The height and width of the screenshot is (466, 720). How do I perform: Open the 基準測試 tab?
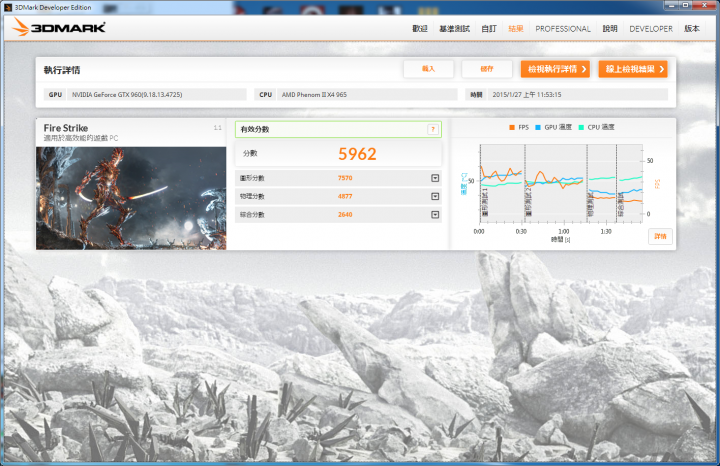454,29
